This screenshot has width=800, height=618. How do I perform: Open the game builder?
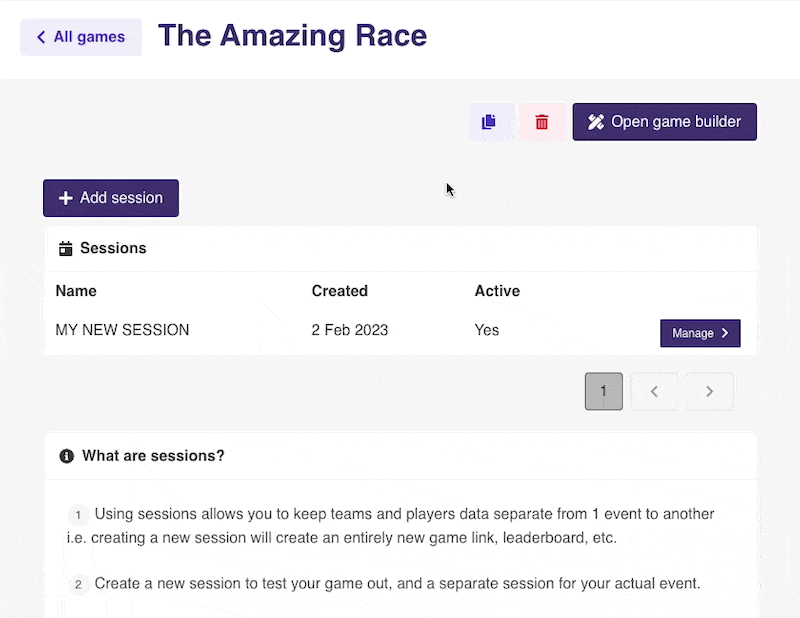[x=665, y=121]
